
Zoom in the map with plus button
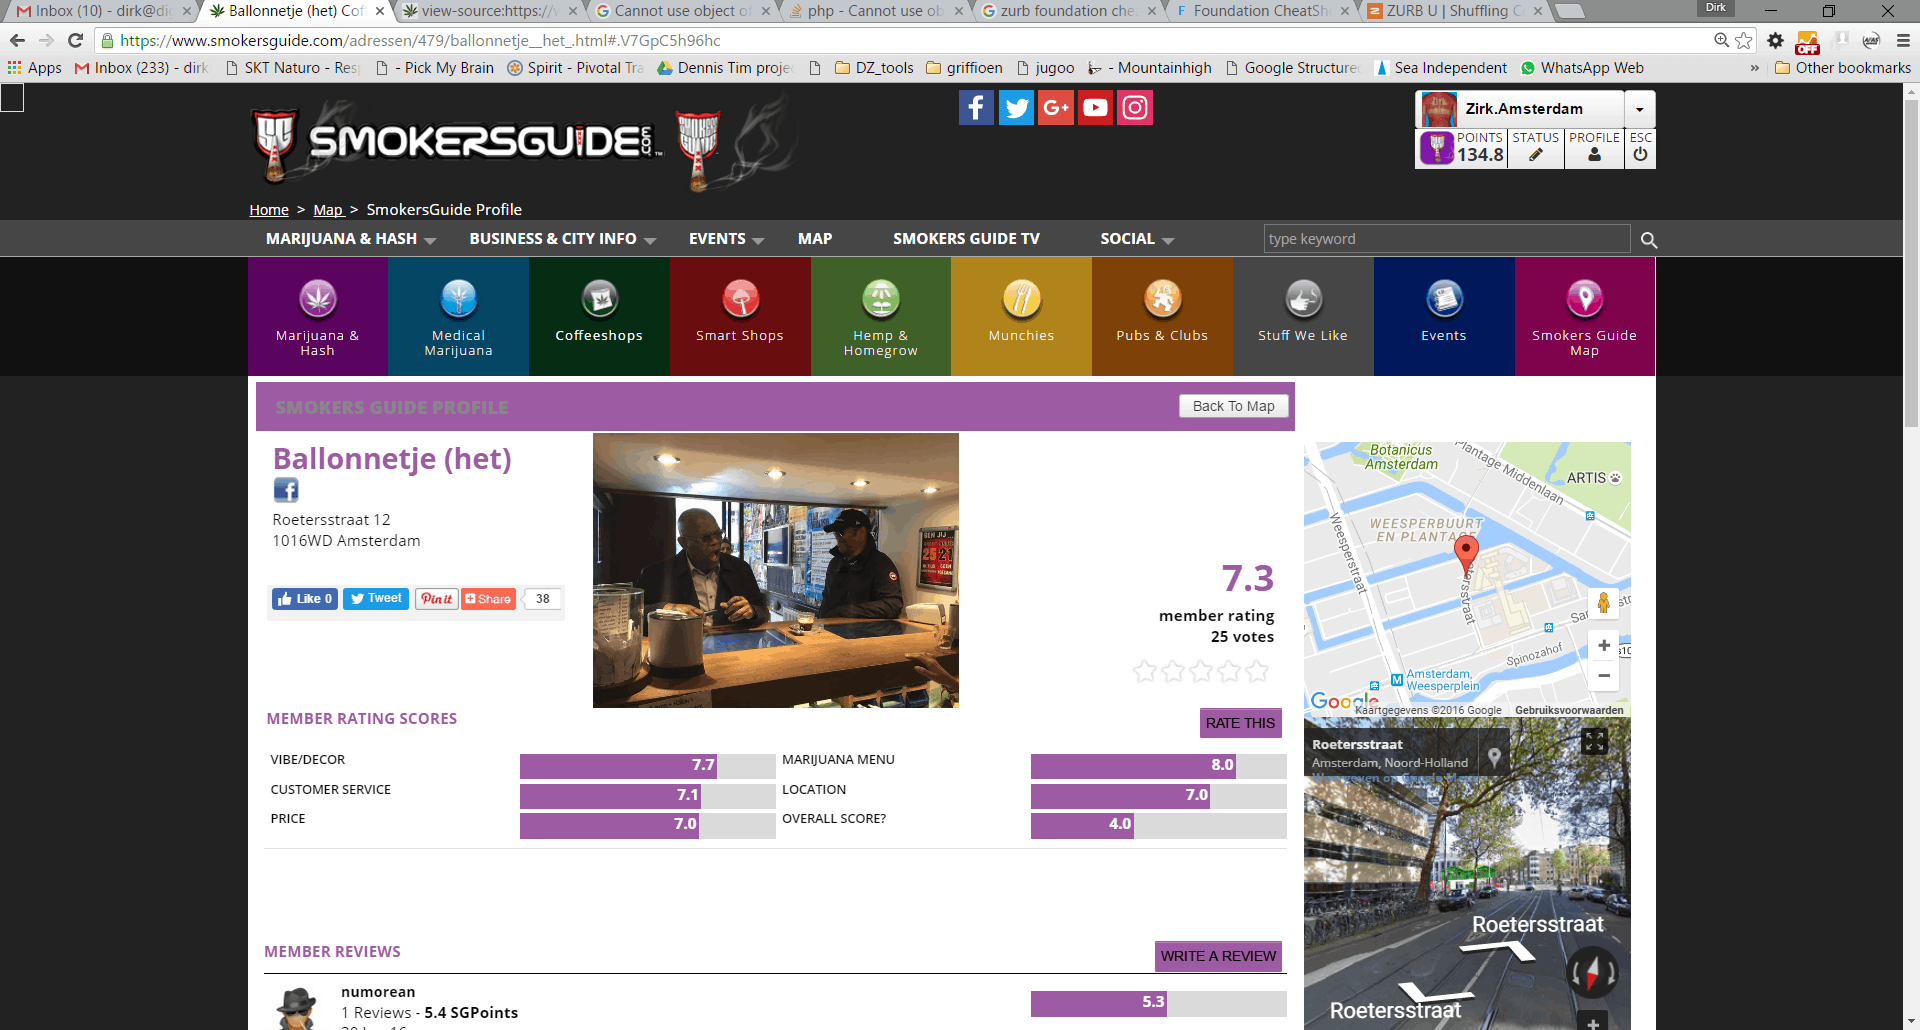click(x=1603, y=646)
